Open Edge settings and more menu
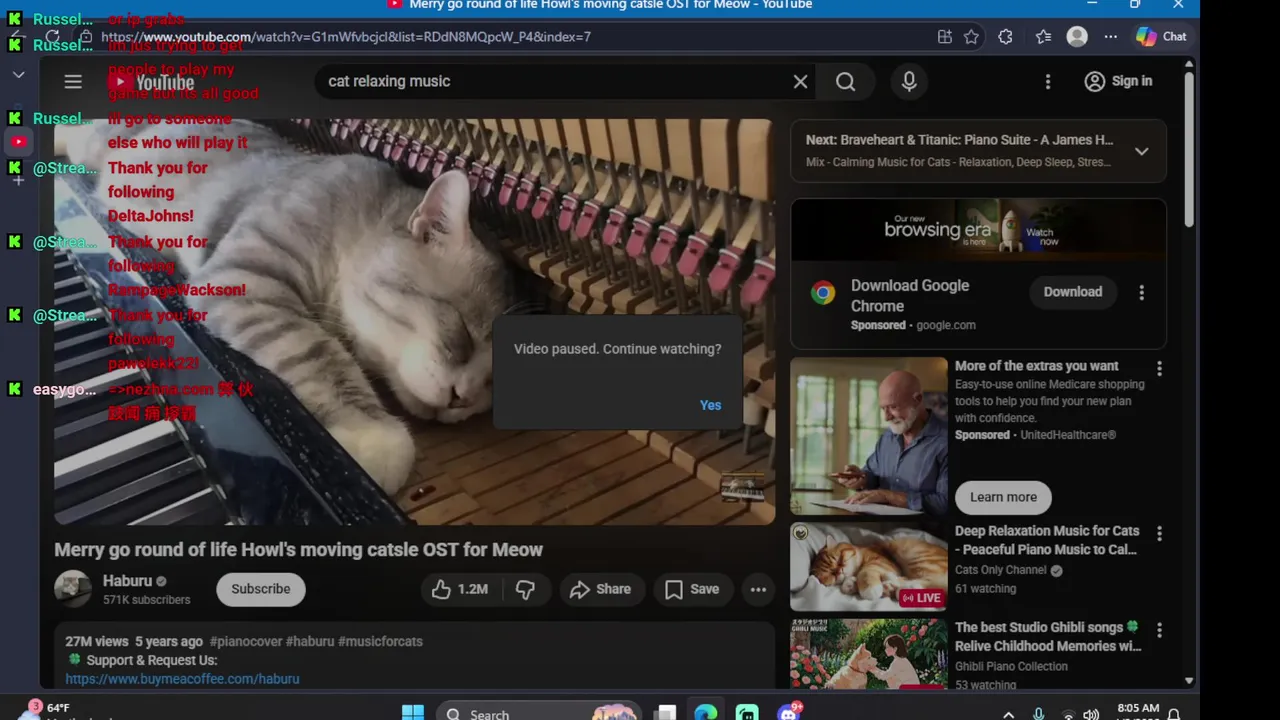The image size is (1280, 720). click(1111, 37)
